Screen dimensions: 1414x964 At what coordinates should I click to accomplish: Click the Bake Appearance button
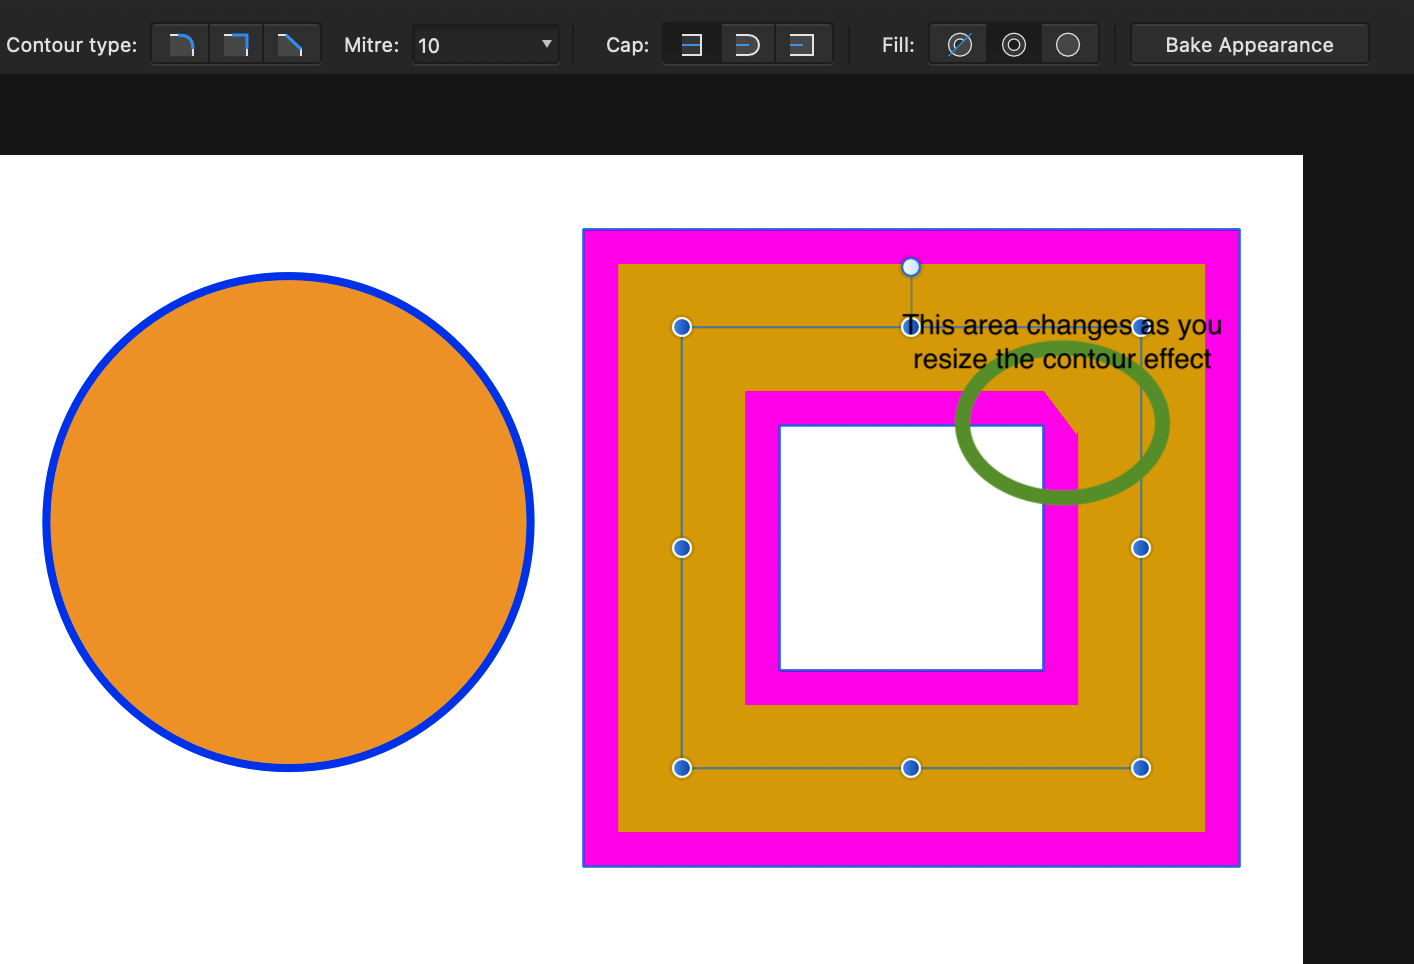coord(1249,45)
